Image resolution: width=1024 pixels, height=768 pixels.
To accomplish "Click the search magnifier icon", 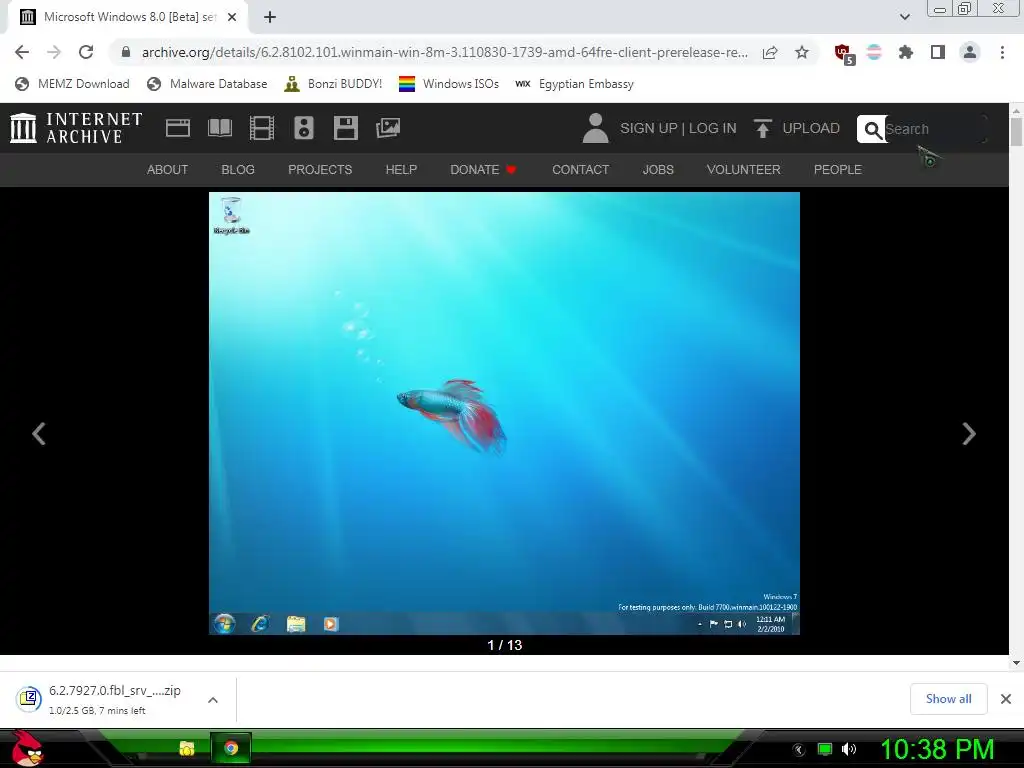I will click(872, 129).
